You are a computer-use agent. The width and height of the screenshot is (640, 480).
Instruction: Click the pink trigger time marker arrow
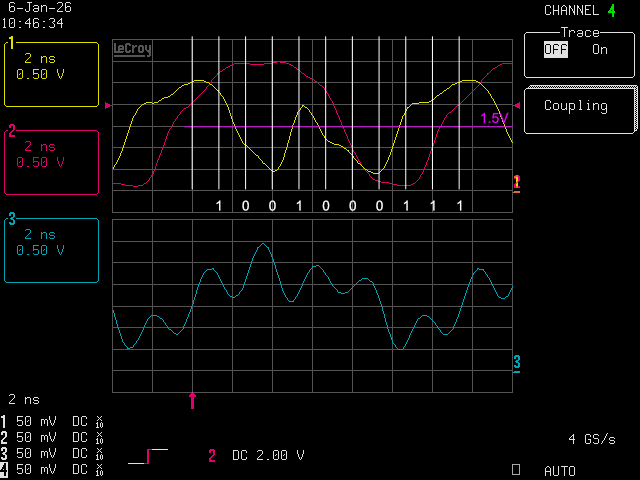[x=193, y=401]
